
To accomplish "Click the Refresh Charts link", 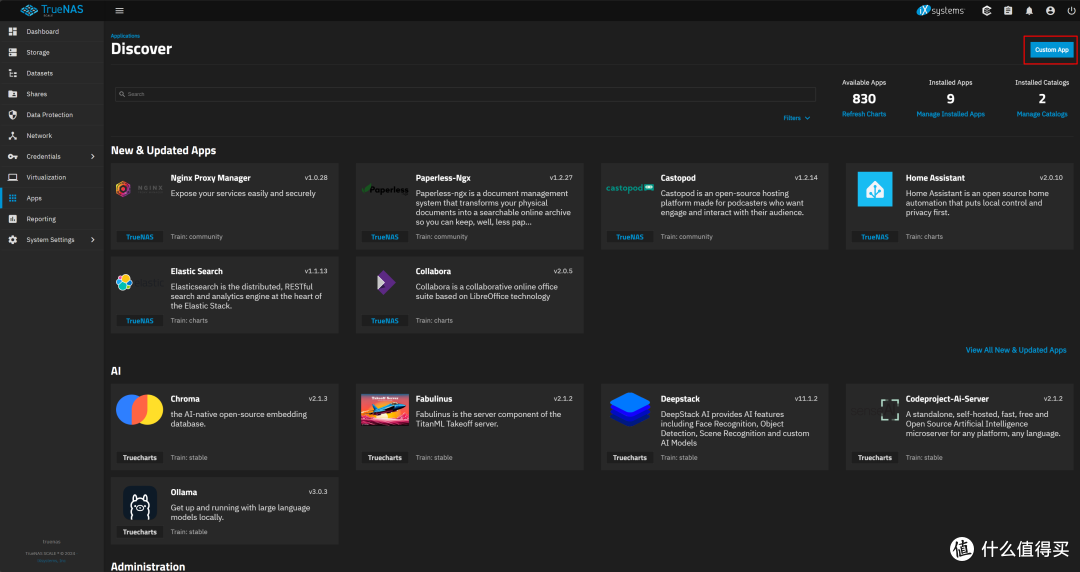I will pyautogui.click(x=864, y=114).
